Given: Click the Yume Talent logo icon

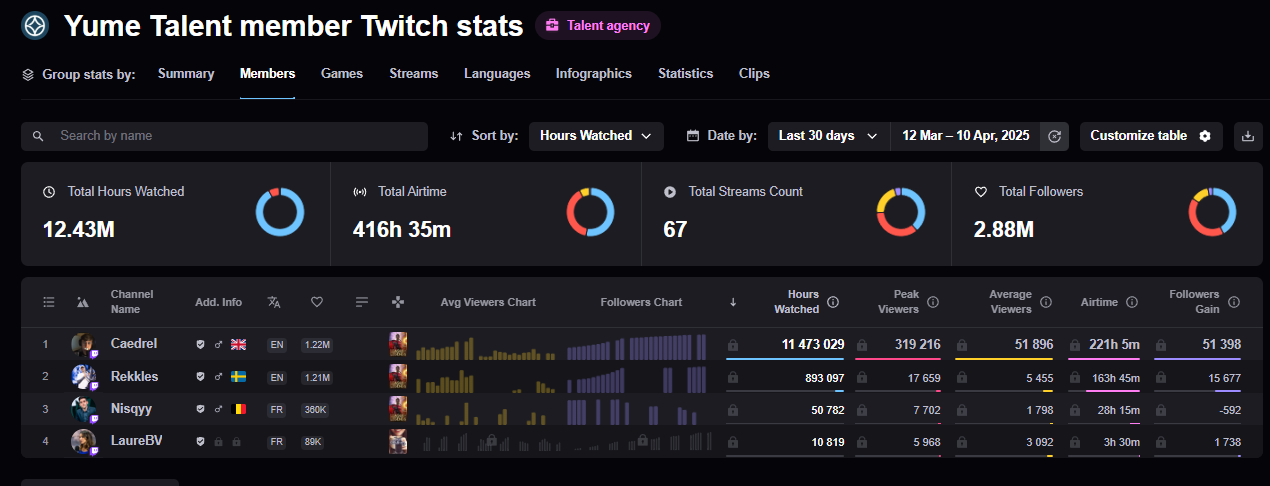Looking at the screenshot, I should [35, 25].
